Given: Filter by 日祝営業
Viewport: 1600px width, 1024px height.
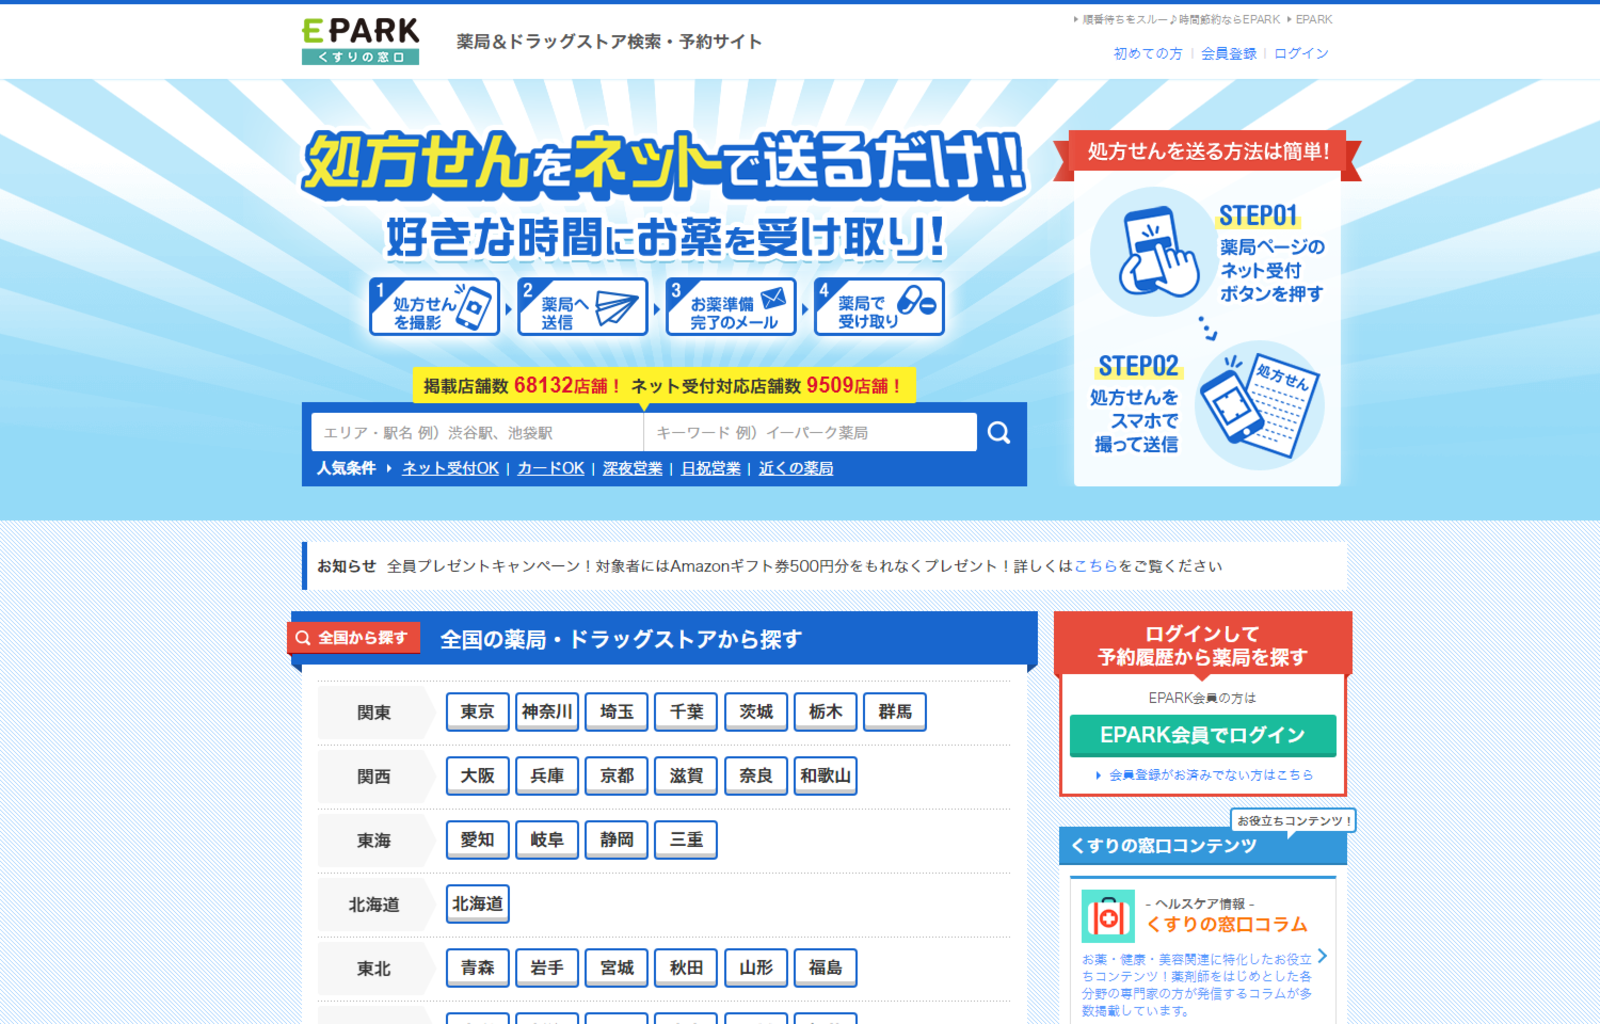Looking at the screenshot, I should click(x=711, y=468).
